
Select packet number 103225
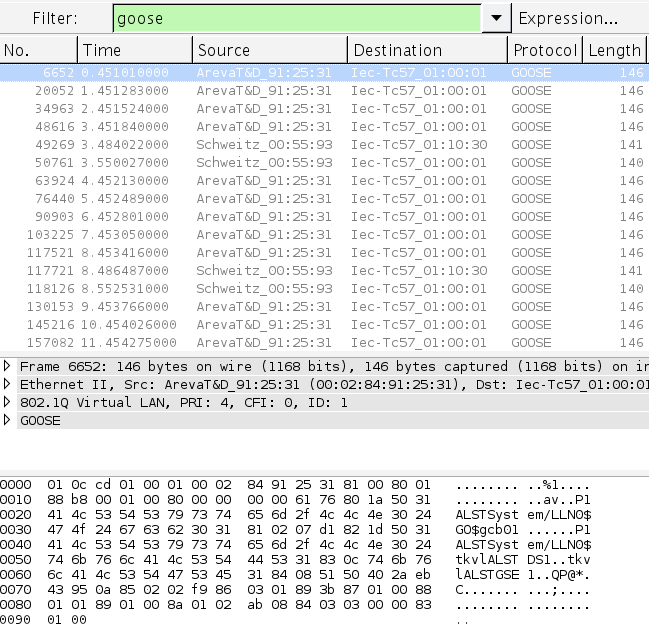pos(324,235)
